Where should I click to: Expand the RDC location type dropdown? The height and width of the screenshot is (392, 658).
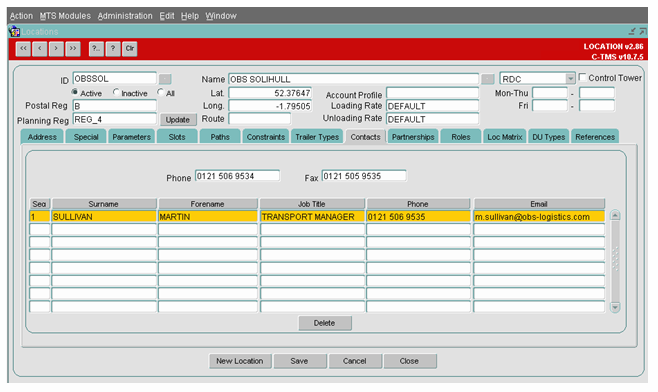(x=570, y=78)
